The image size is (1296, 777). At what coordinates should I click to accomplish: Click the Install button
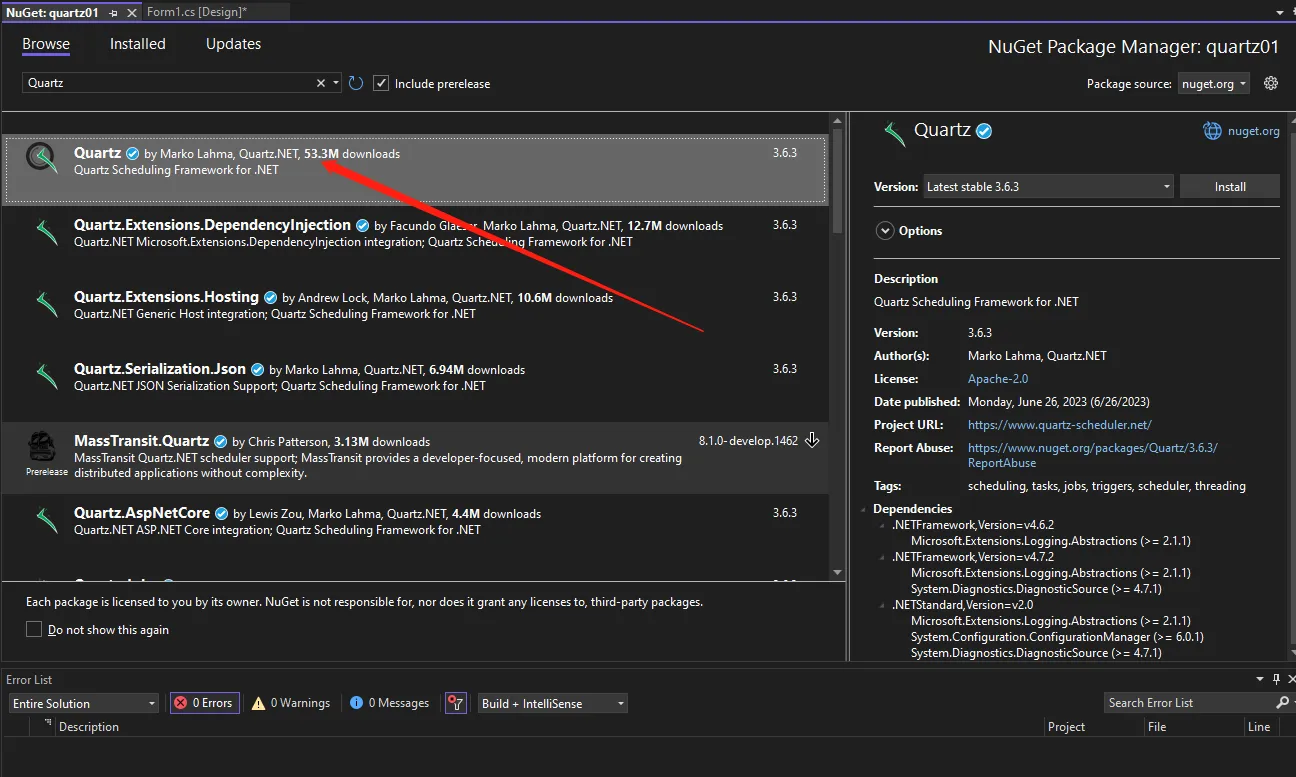(x=1230, y=186)
